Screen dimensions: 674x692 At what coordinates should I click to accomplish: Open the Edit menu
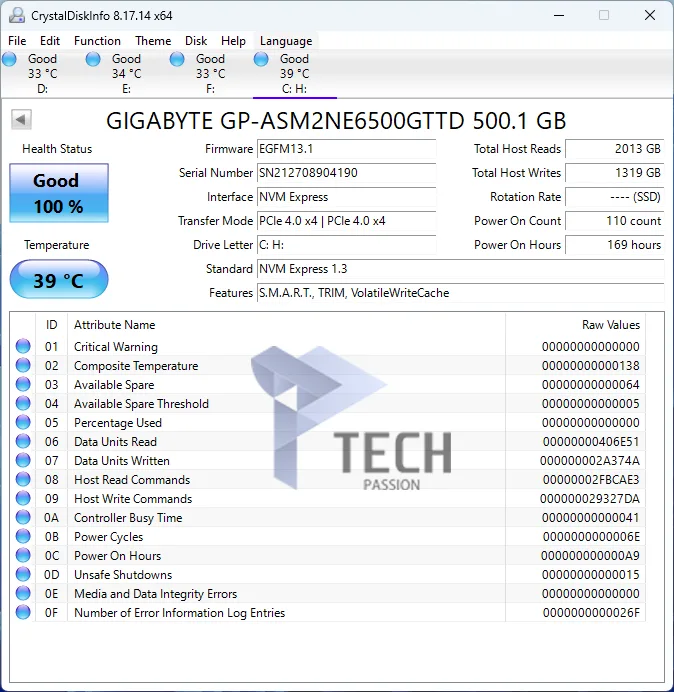(50, 41)
